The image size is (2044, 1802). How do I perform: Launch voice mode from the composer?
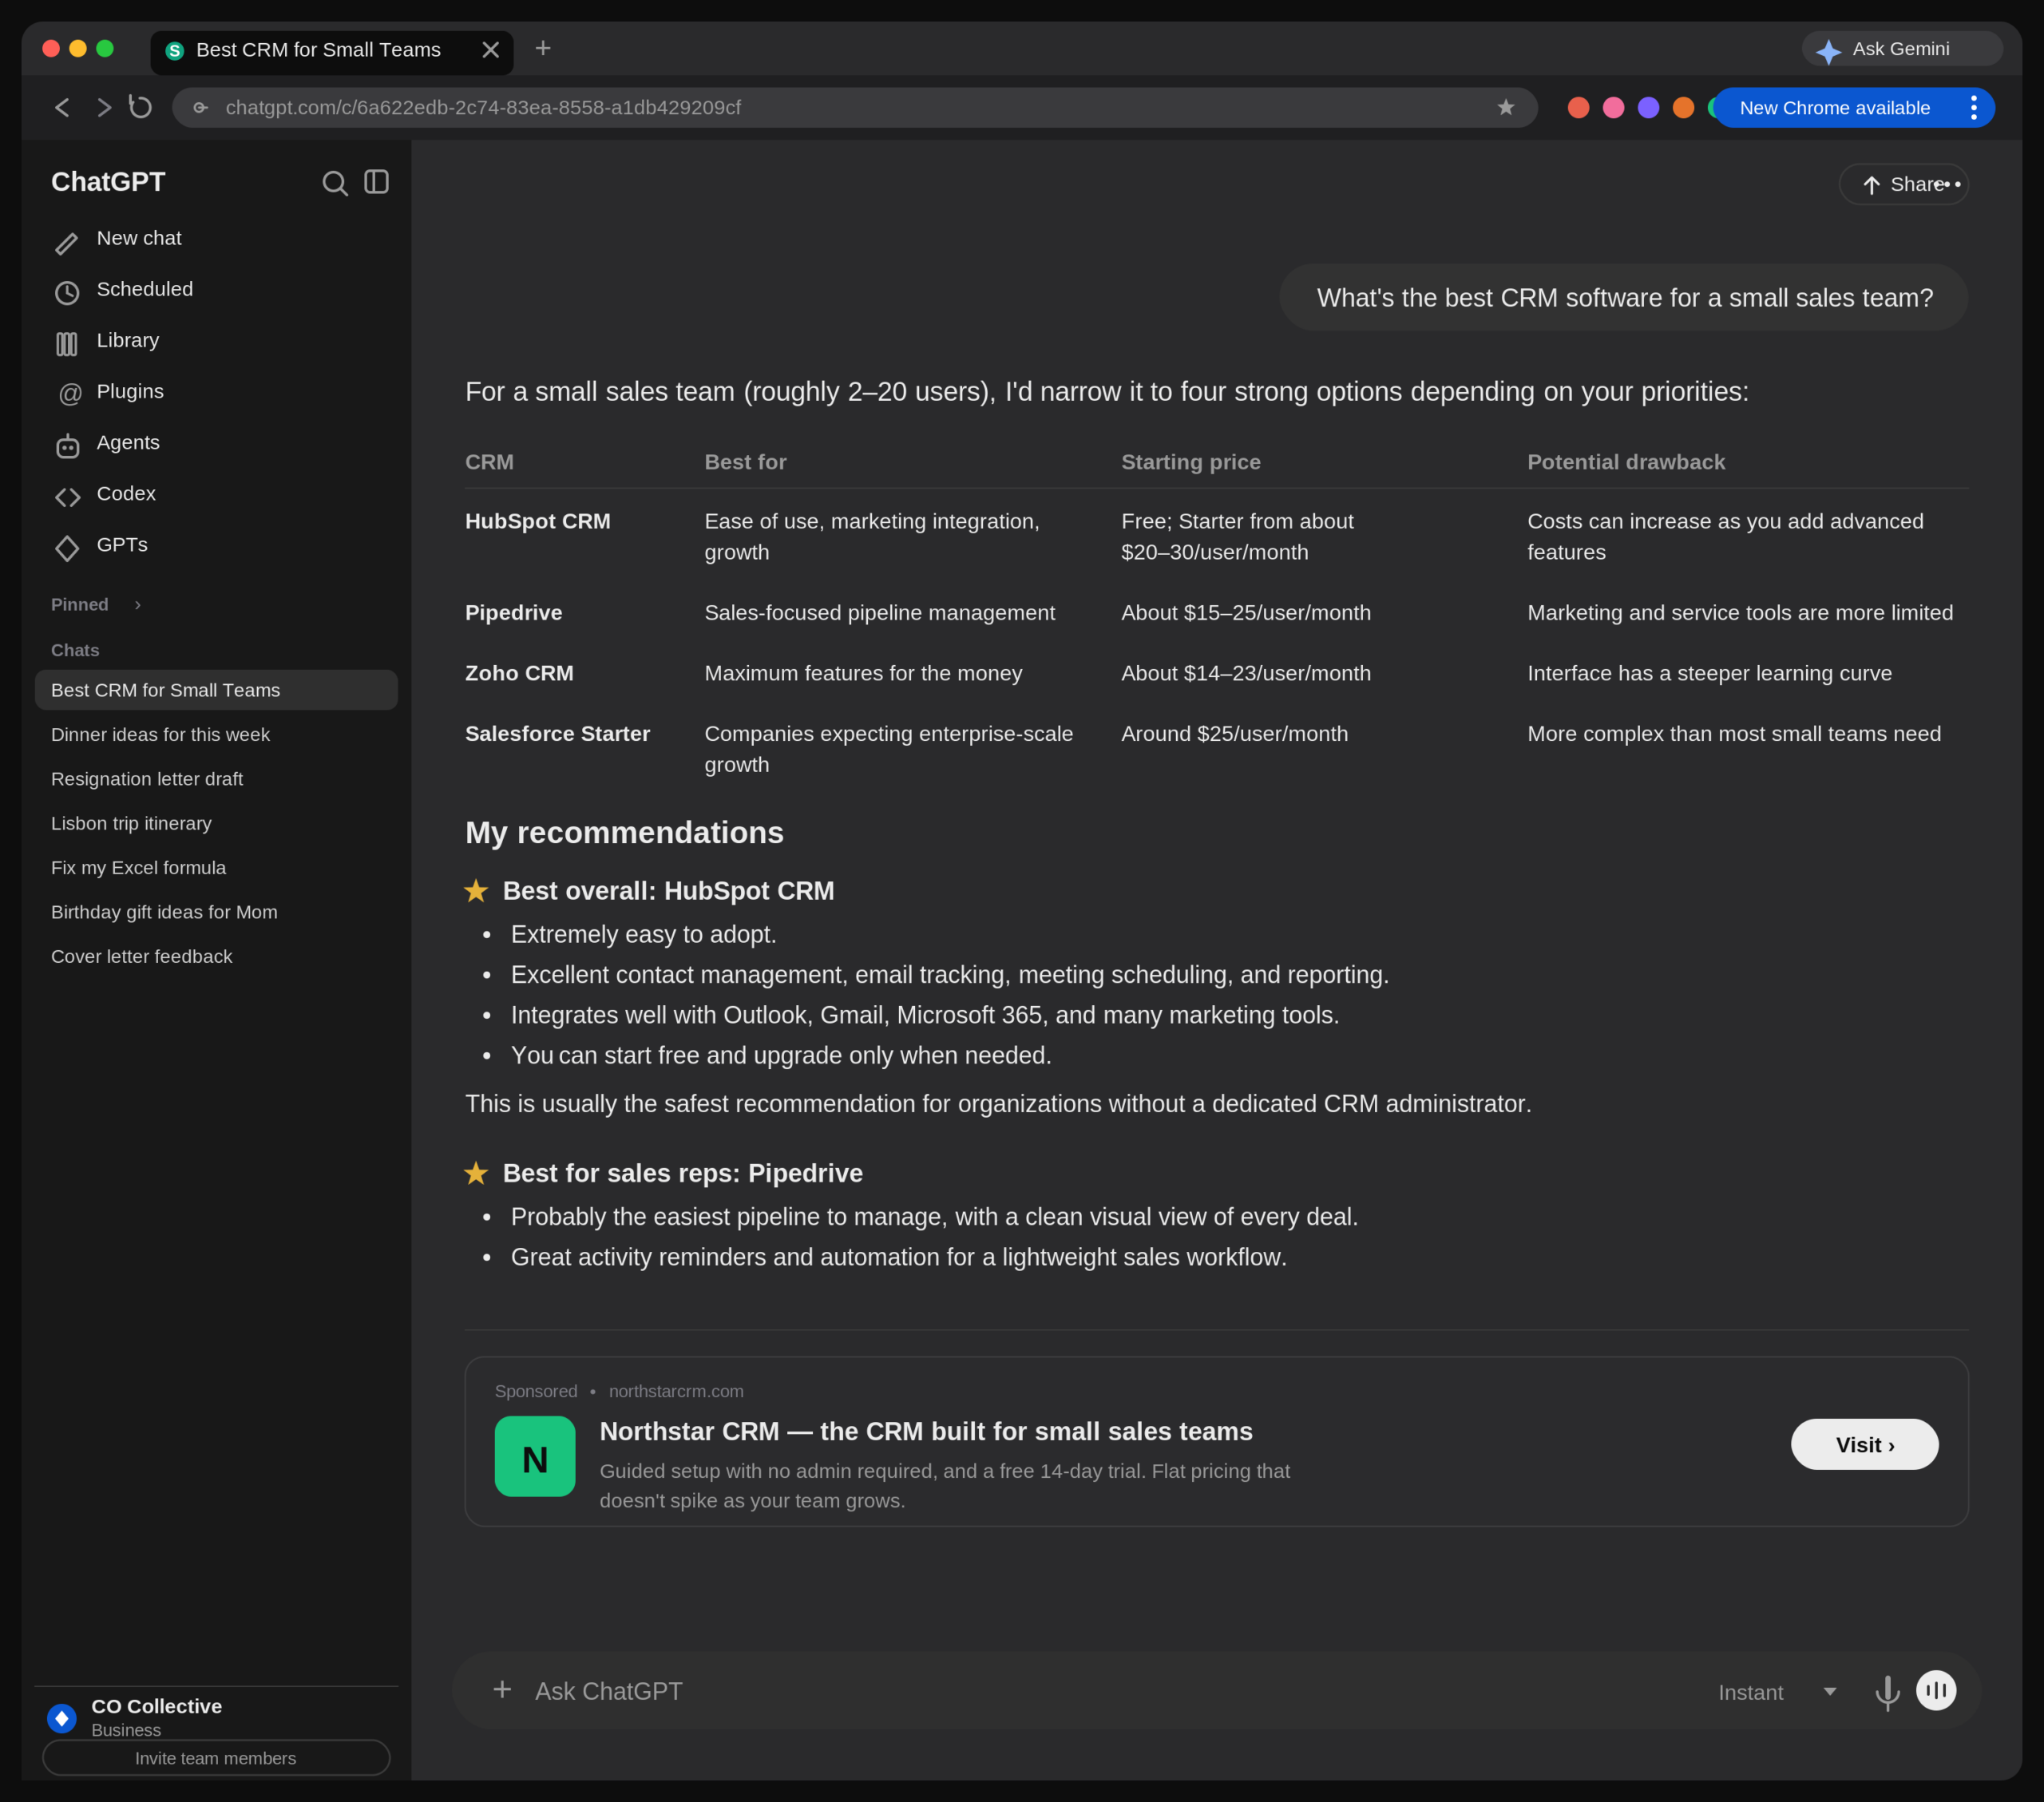(1936, 1690)
